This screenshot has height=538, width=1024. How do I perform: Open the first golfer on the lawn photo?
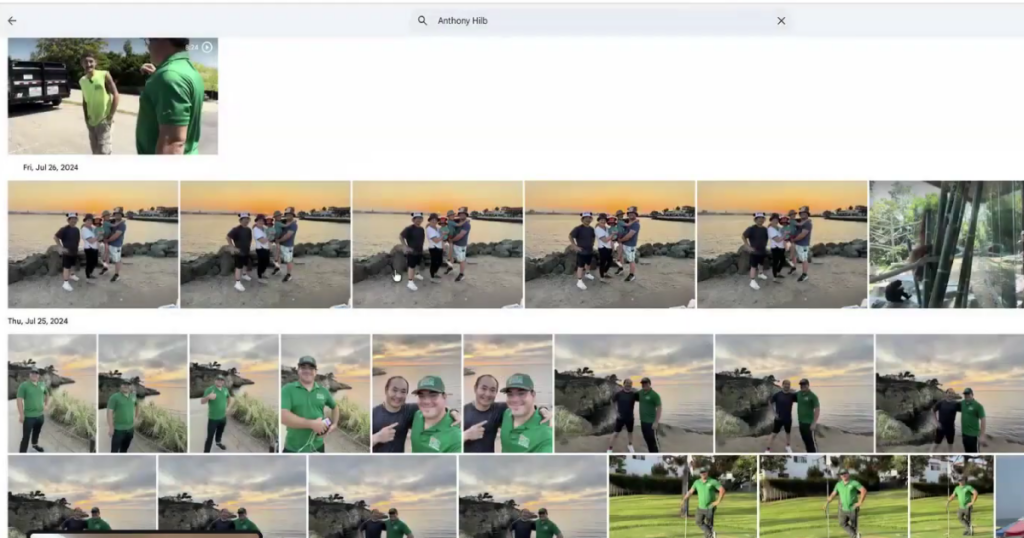[x=683, y=496]
